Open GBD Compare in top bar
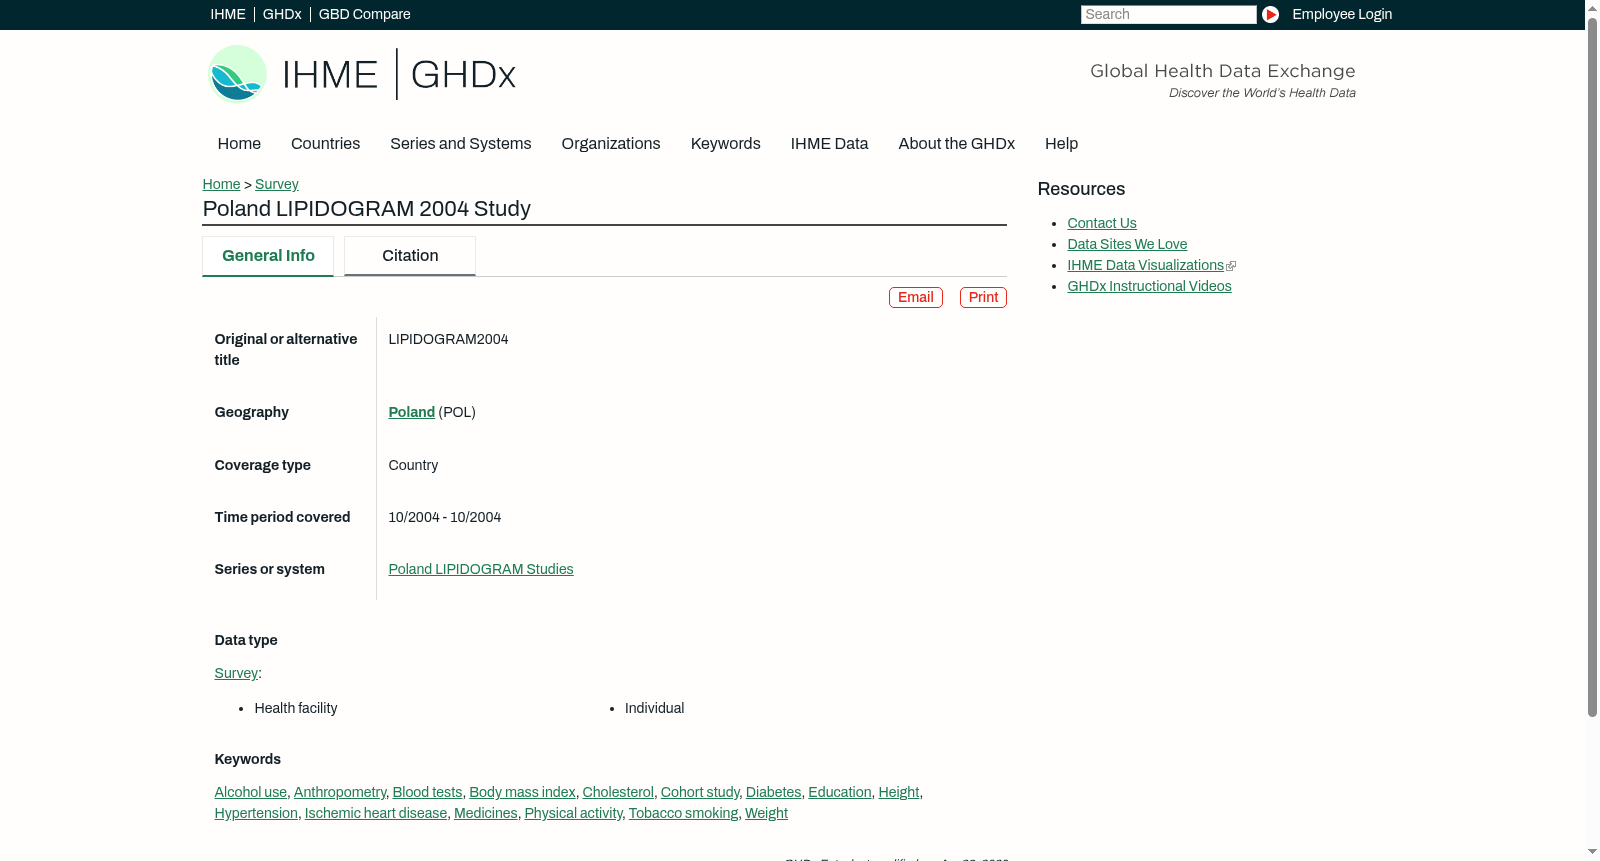 pyautogui.click(x=365, y=14)
